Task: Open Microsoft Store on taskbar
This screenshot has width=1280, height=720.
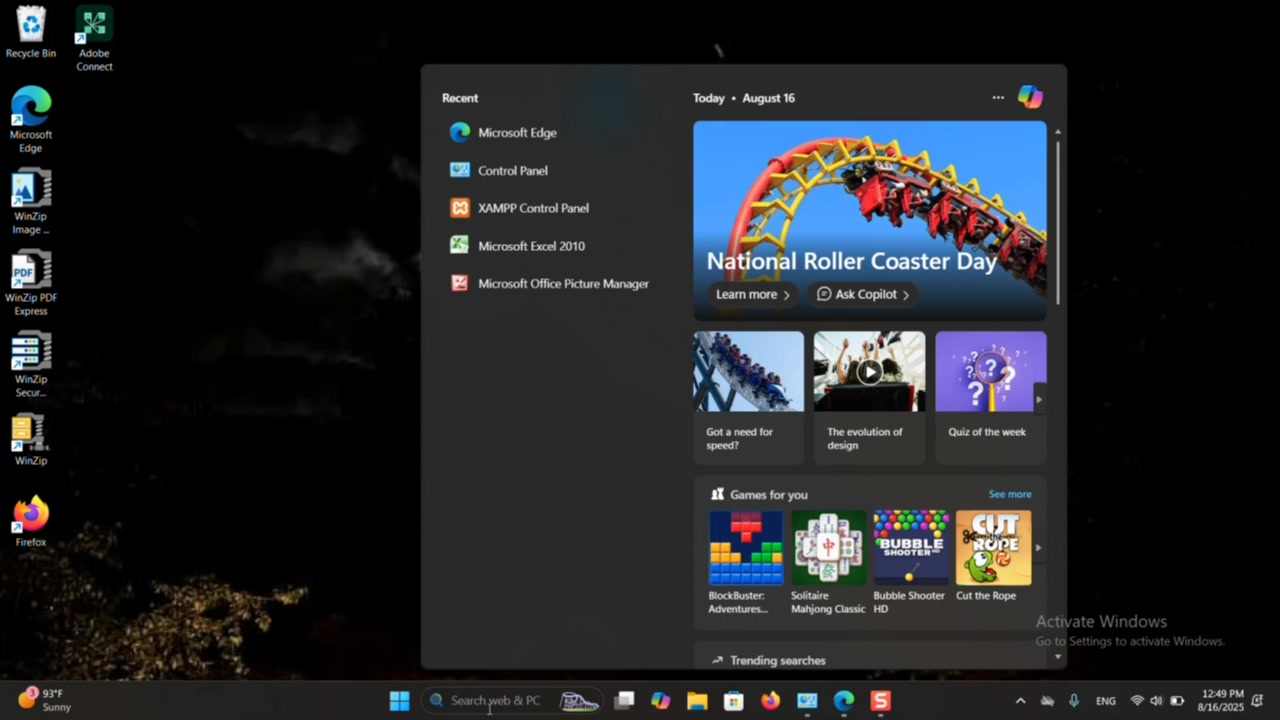Action: pos(734,701)
